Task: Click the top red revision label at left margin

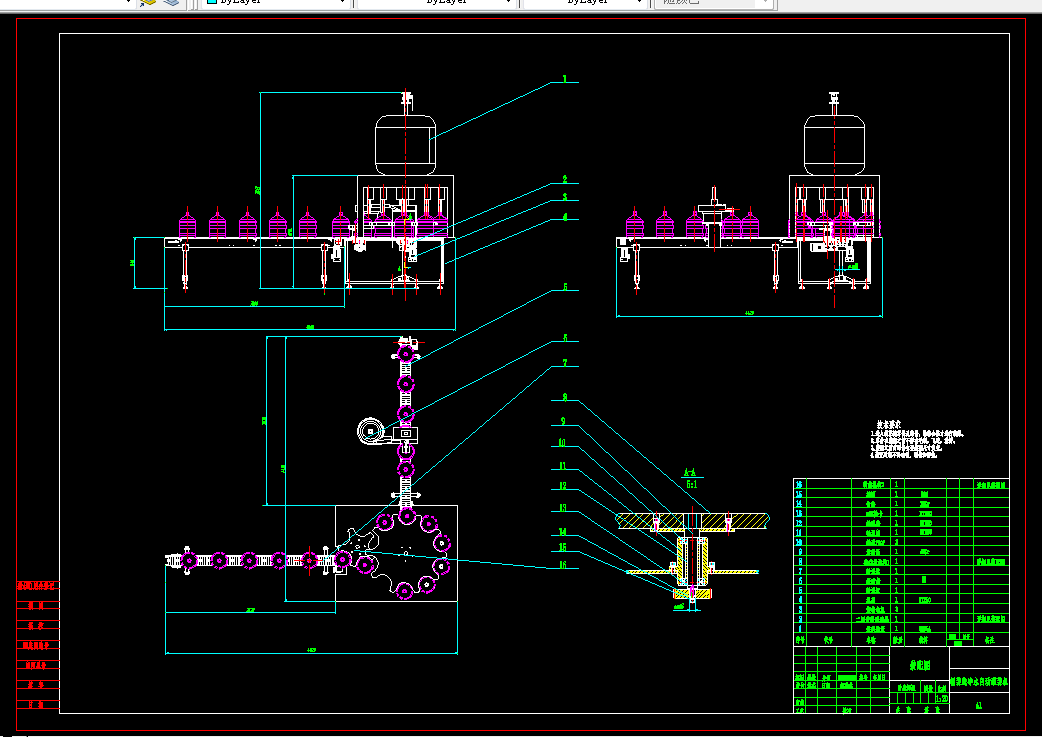Action: point(38,585)
